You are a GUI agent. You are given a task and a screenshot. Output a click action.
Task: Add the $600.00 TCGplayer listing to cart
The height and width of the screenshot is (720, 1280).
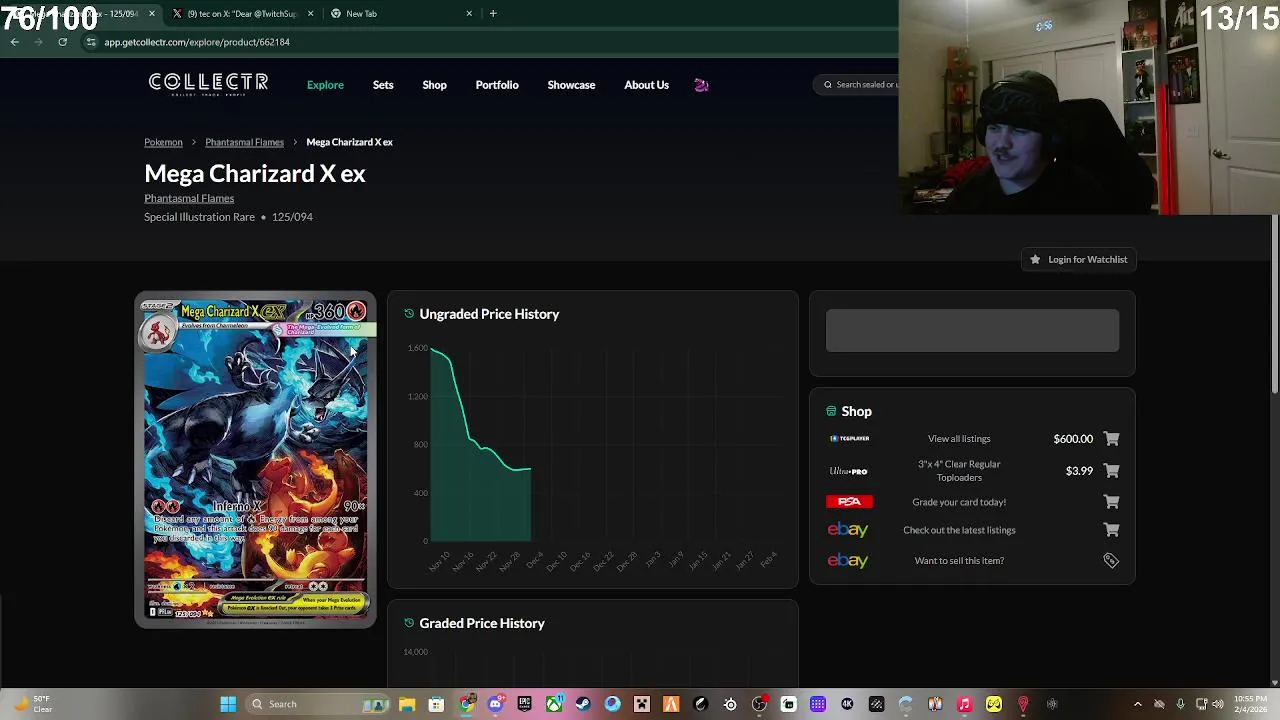point(1111,439)
